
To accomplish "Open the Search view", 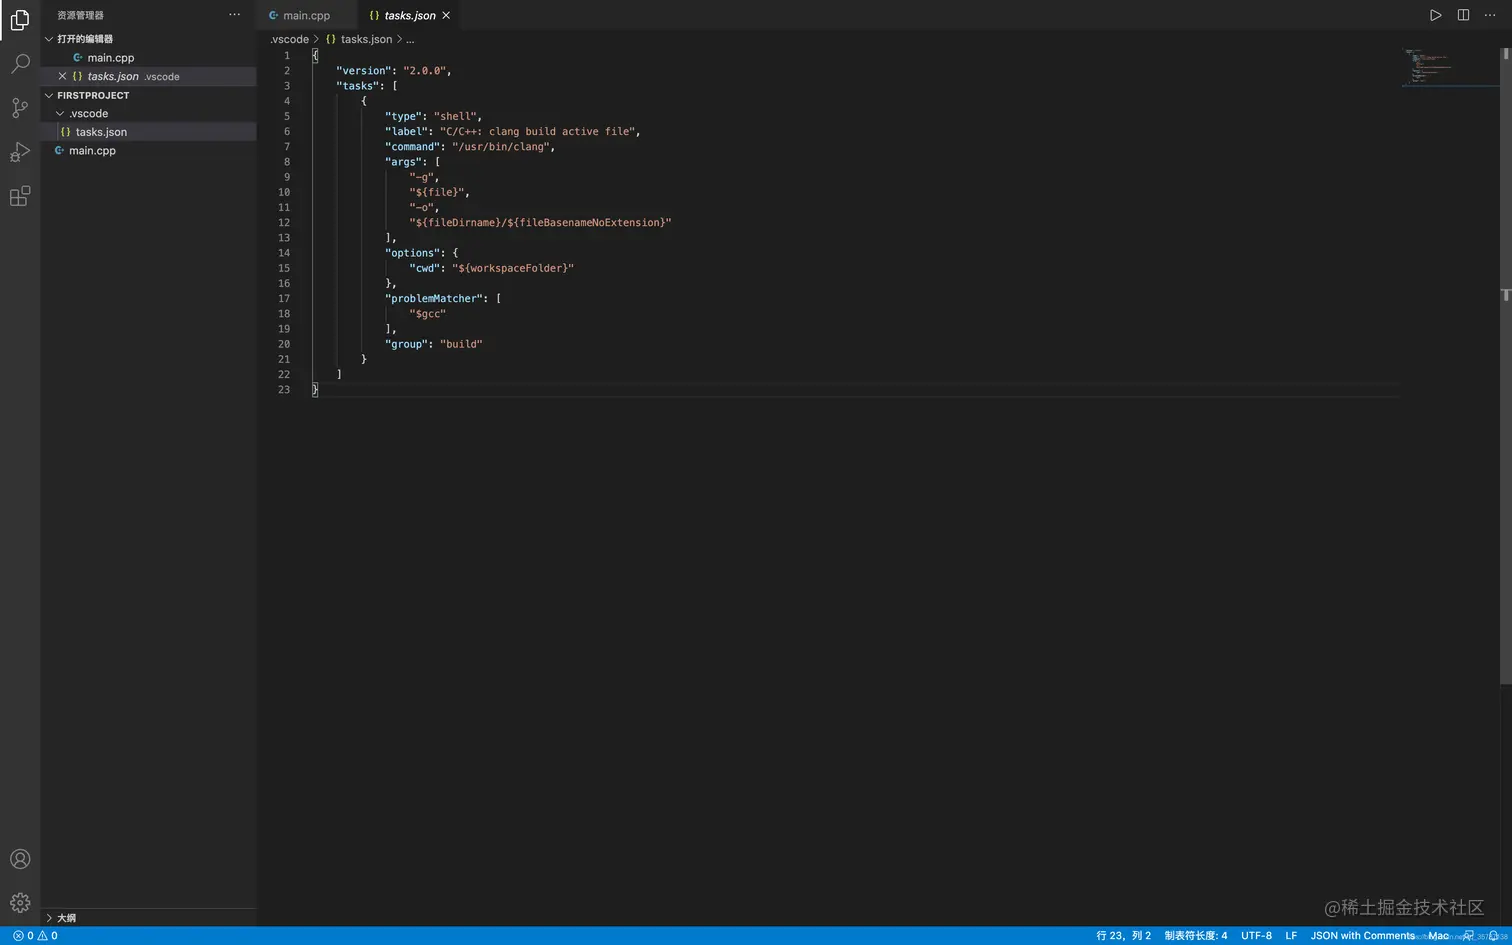I will click(20, 63).
